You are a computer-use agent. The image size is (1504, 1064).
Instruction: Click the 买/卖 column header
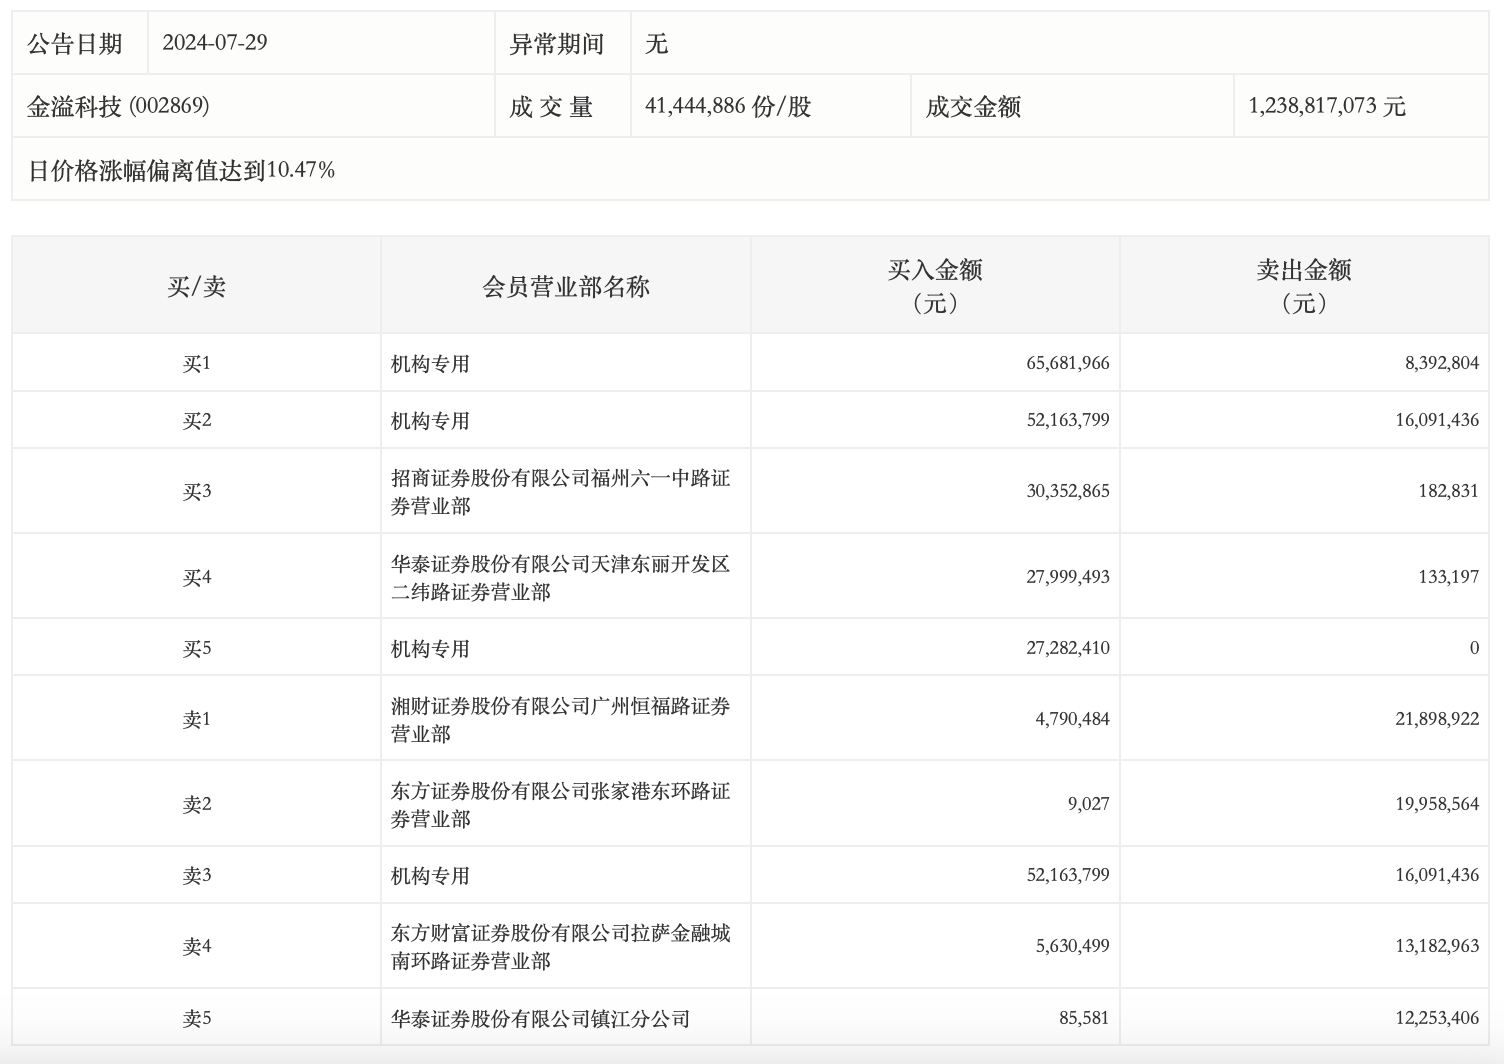[196, 287]
